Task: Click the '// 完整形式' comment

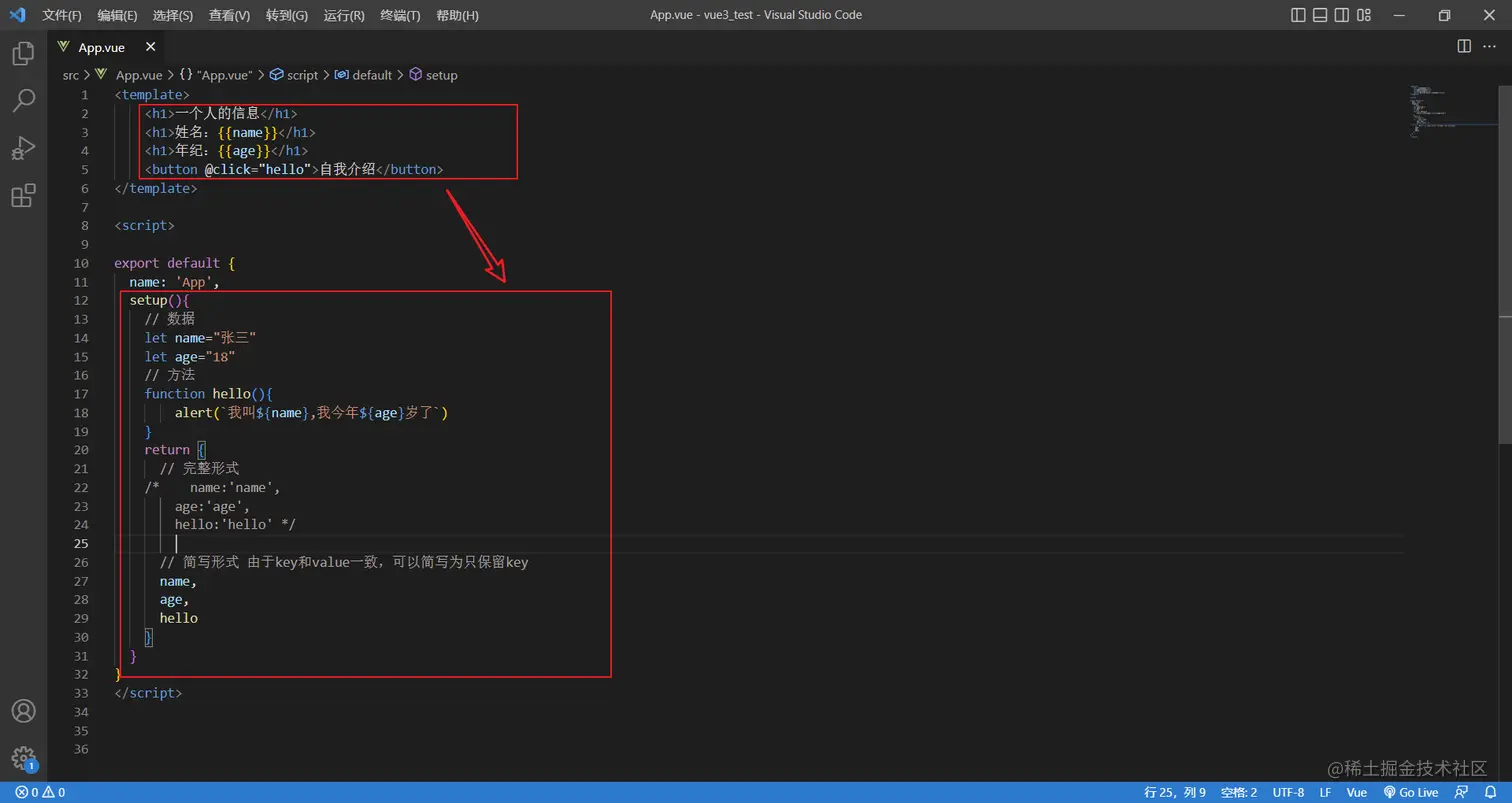Action: (x=199, y=468)
